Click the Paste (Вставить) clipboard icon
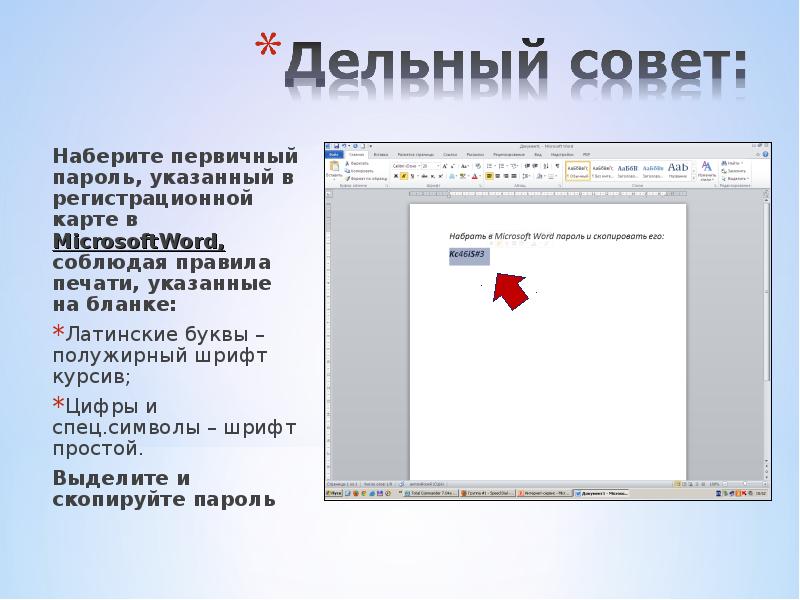800x600 pixels. click(335, 166)
